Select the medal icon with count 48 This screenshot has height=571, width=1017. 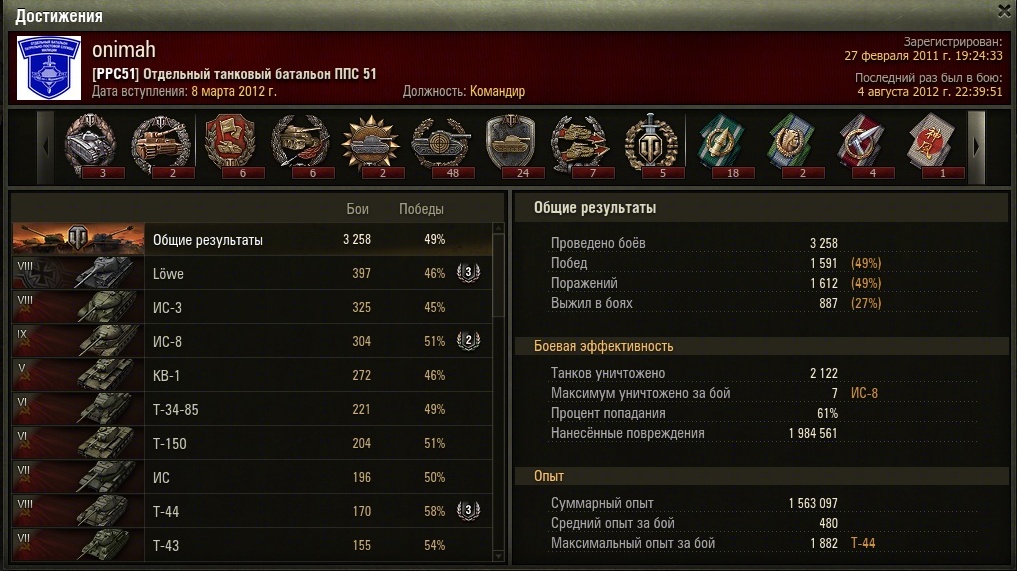click(442, 146)
